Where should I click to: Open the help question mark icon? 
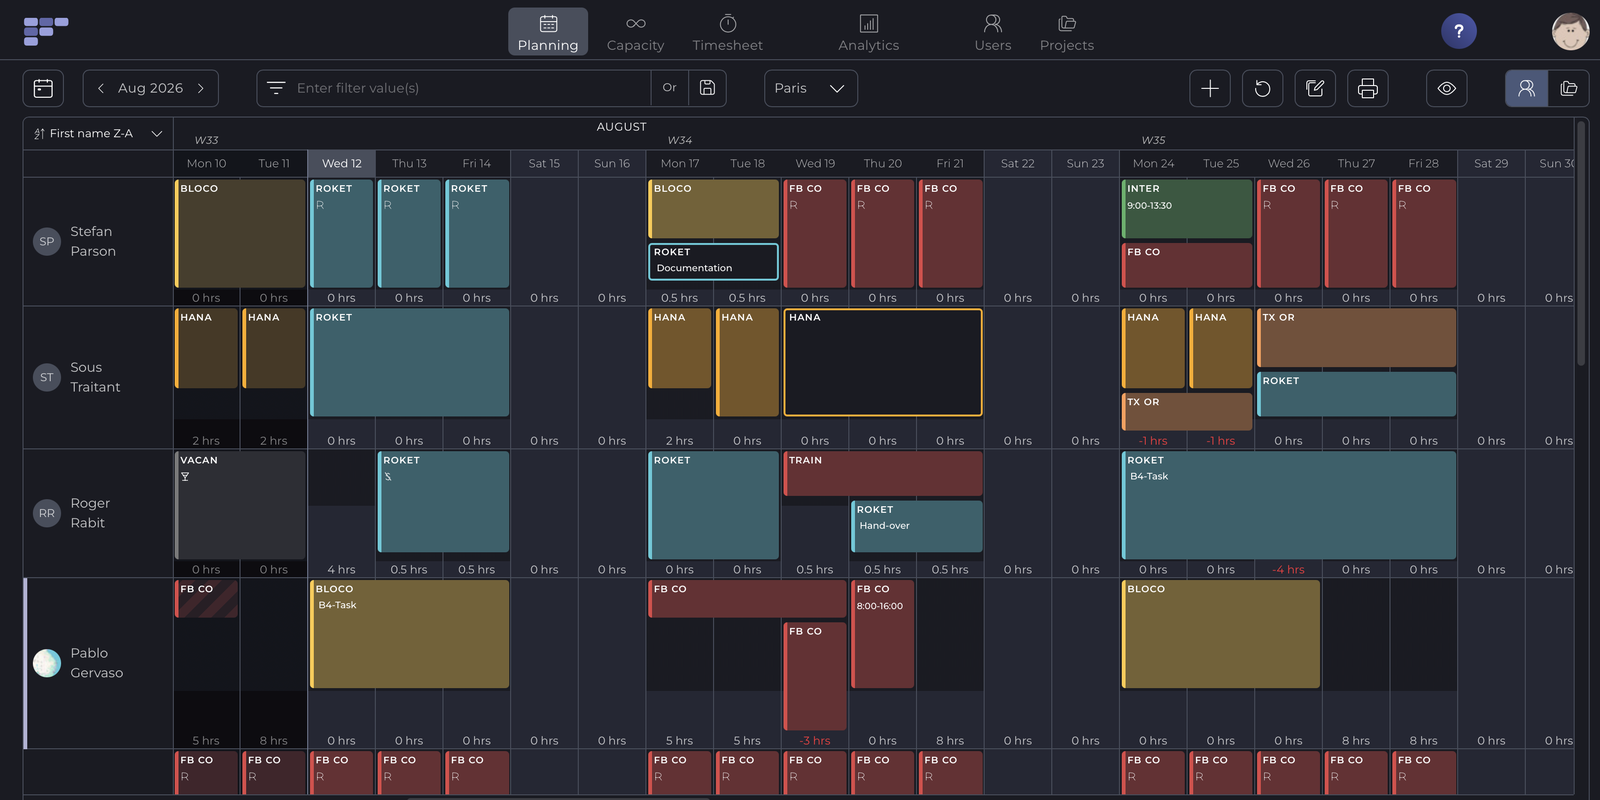pos(1459,31)
